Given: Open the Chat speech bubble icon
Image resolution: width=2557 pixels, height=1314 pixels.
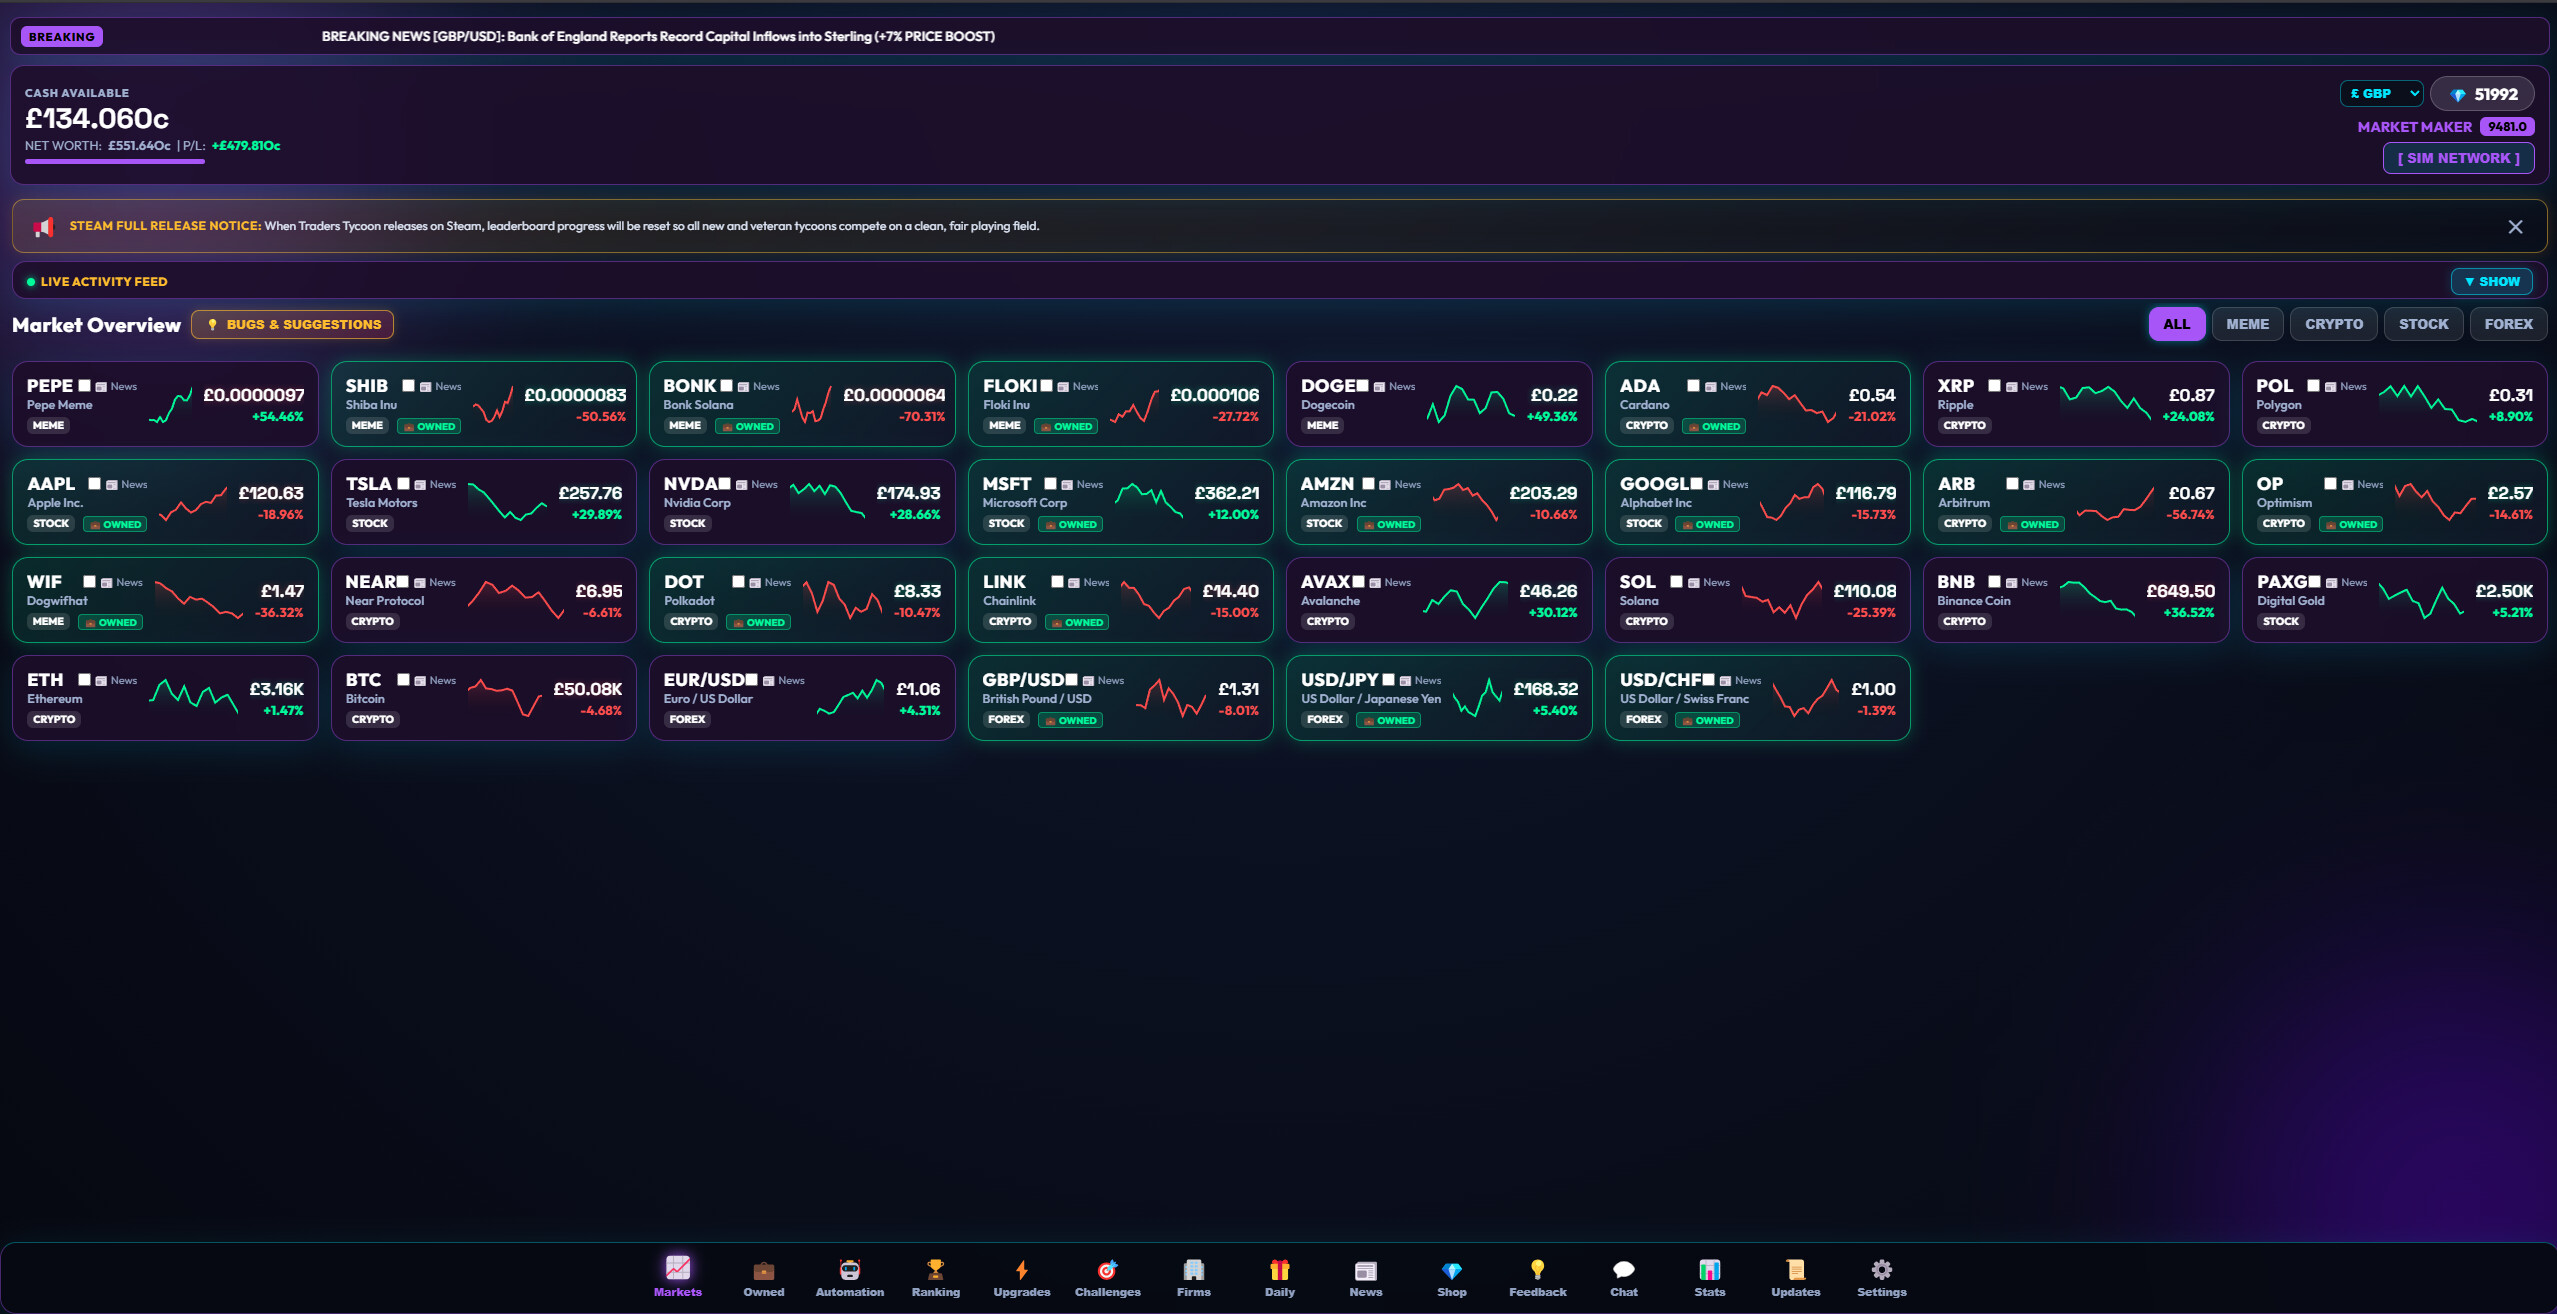Looking at the screenshot, I should (x=1623, y=1270).
